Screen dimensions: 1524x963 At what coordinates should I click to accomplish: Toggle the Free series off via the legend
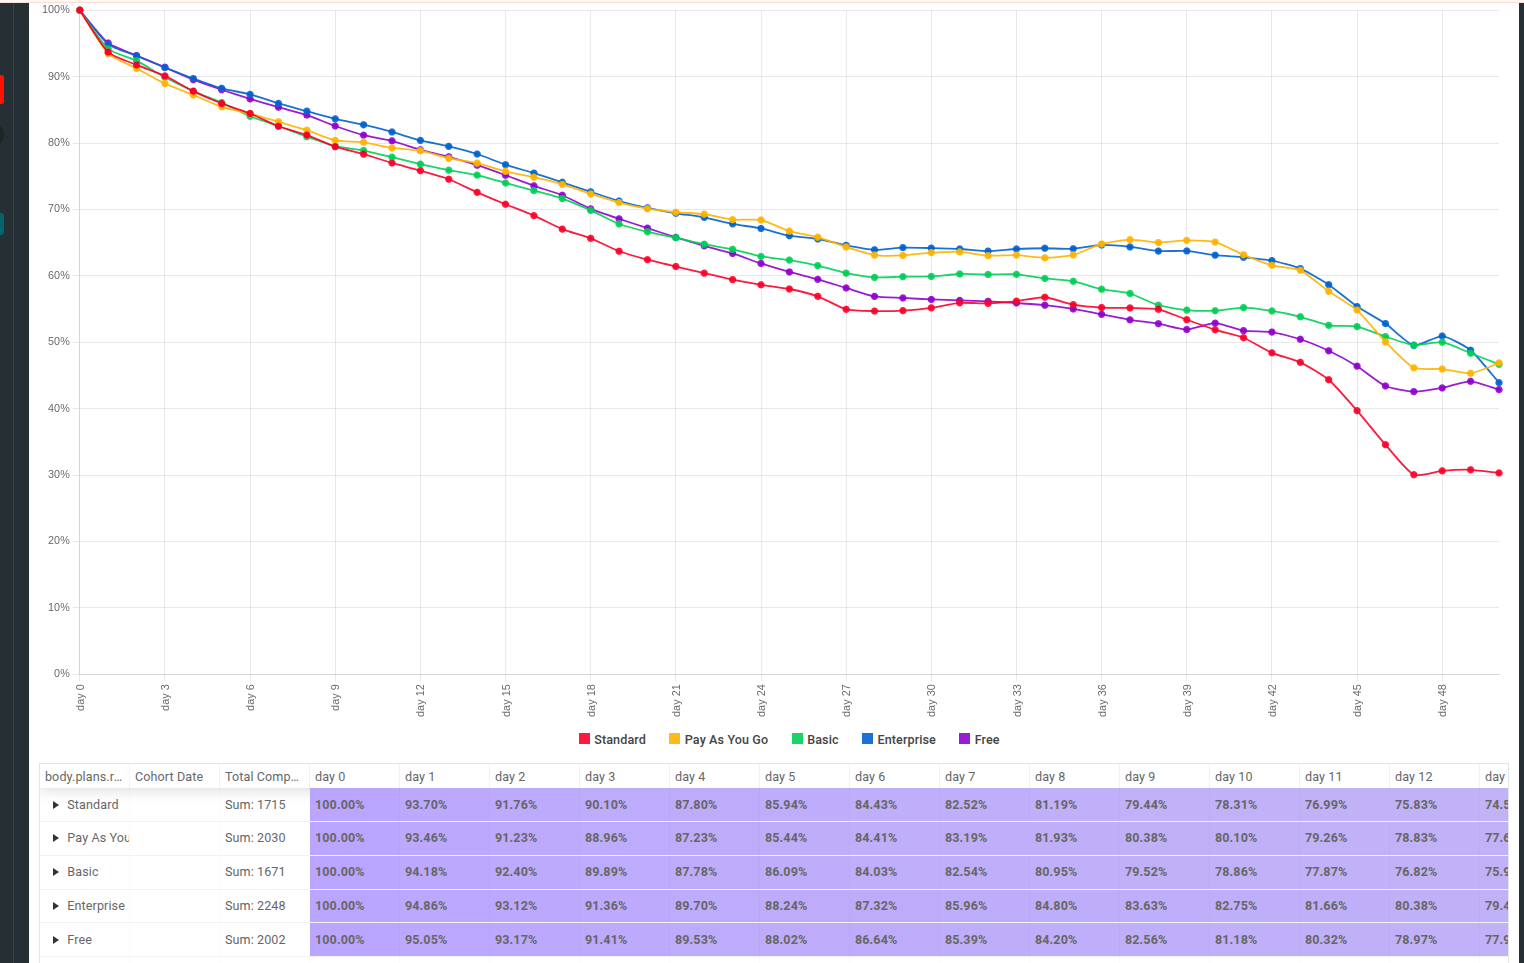(978, 738)
